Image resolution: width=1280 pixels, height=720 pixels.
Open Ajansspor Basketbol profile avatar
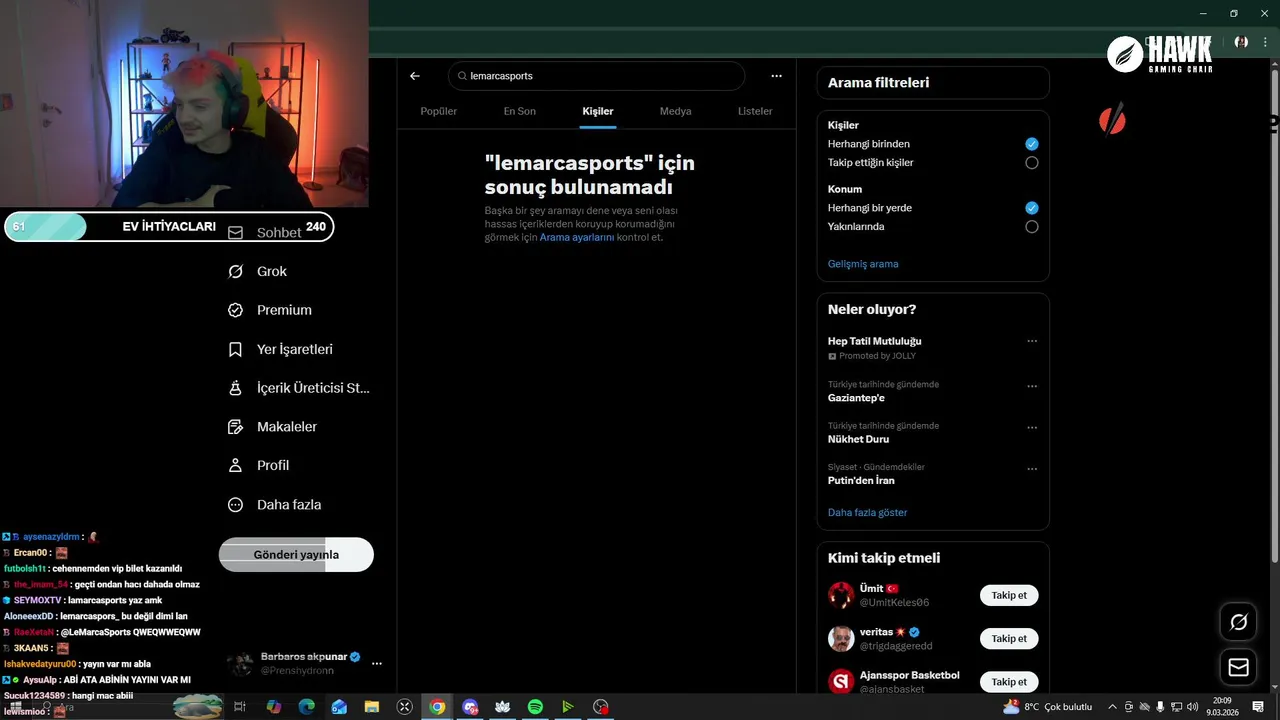point(841,681)
